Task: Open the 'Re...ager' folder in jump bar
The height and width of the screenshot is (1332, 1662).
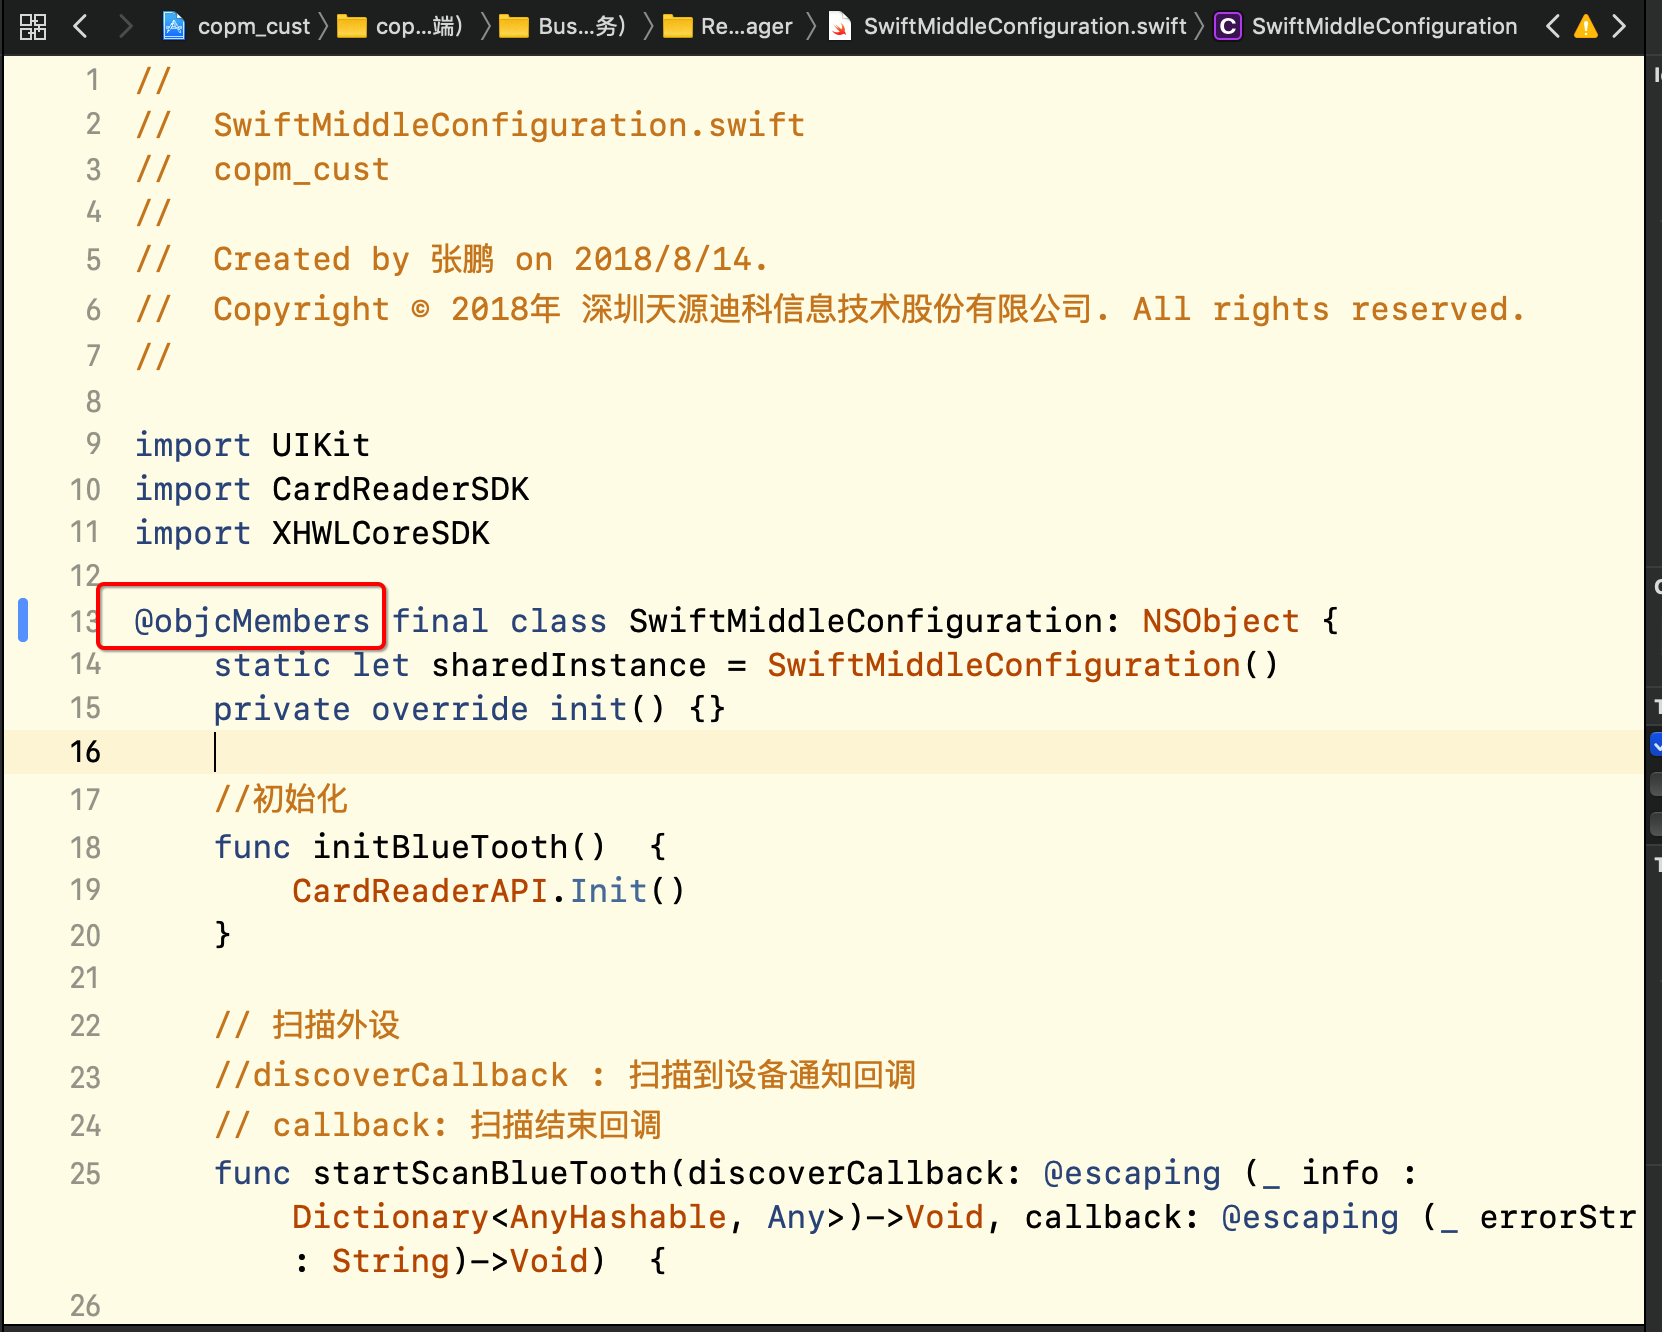Action: tap(727, 26)
